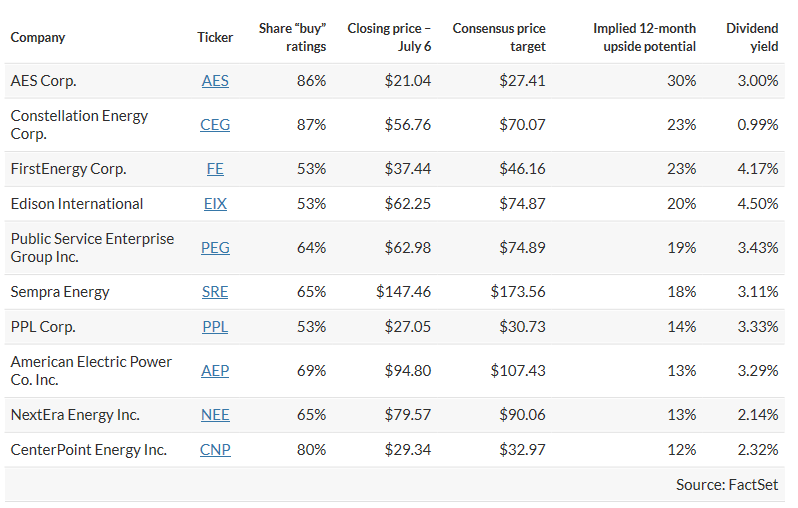Image resolution: width=798 pixels, height=508 pixels.
Task: Follow the EIX ticker link
Action: click(215, 204)
